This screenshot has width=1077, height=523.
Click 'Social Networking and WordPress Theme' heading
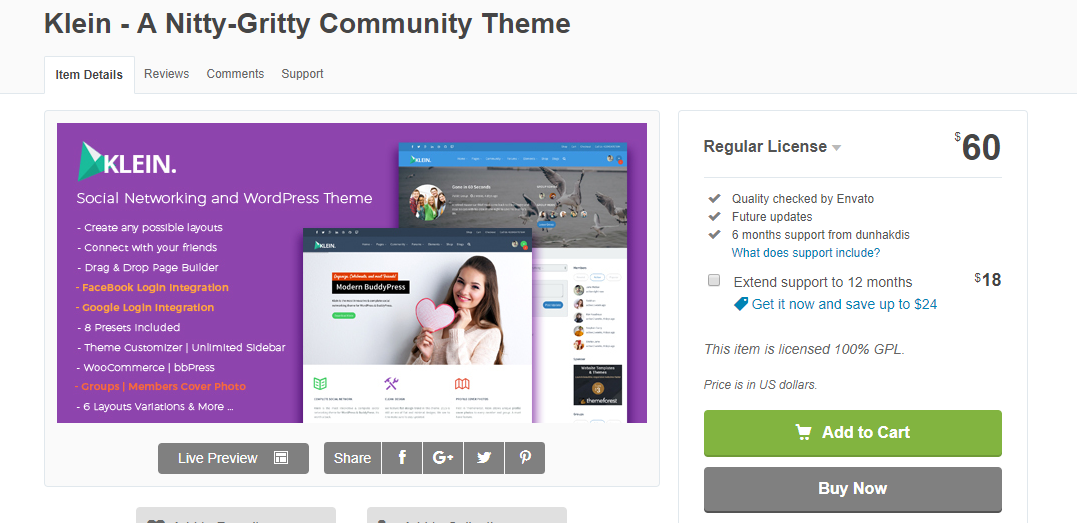(x=225, y=199)
